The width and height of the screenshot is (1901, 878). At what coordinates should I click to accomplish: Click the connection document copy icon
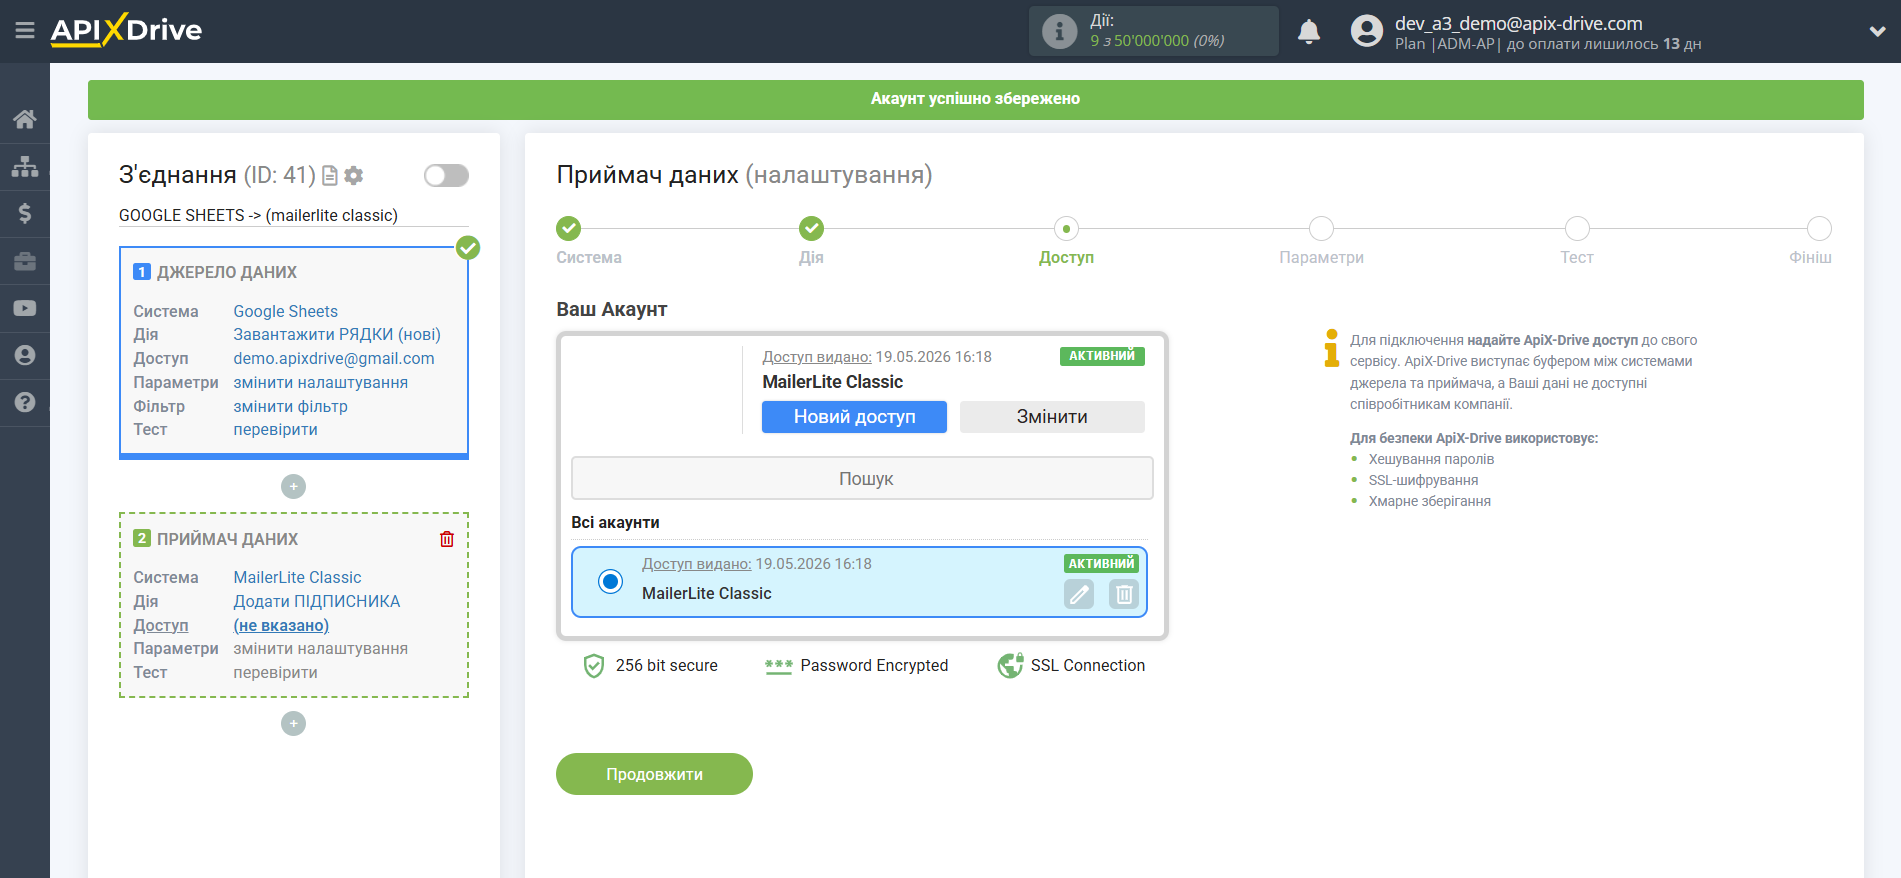pos(330,175)
